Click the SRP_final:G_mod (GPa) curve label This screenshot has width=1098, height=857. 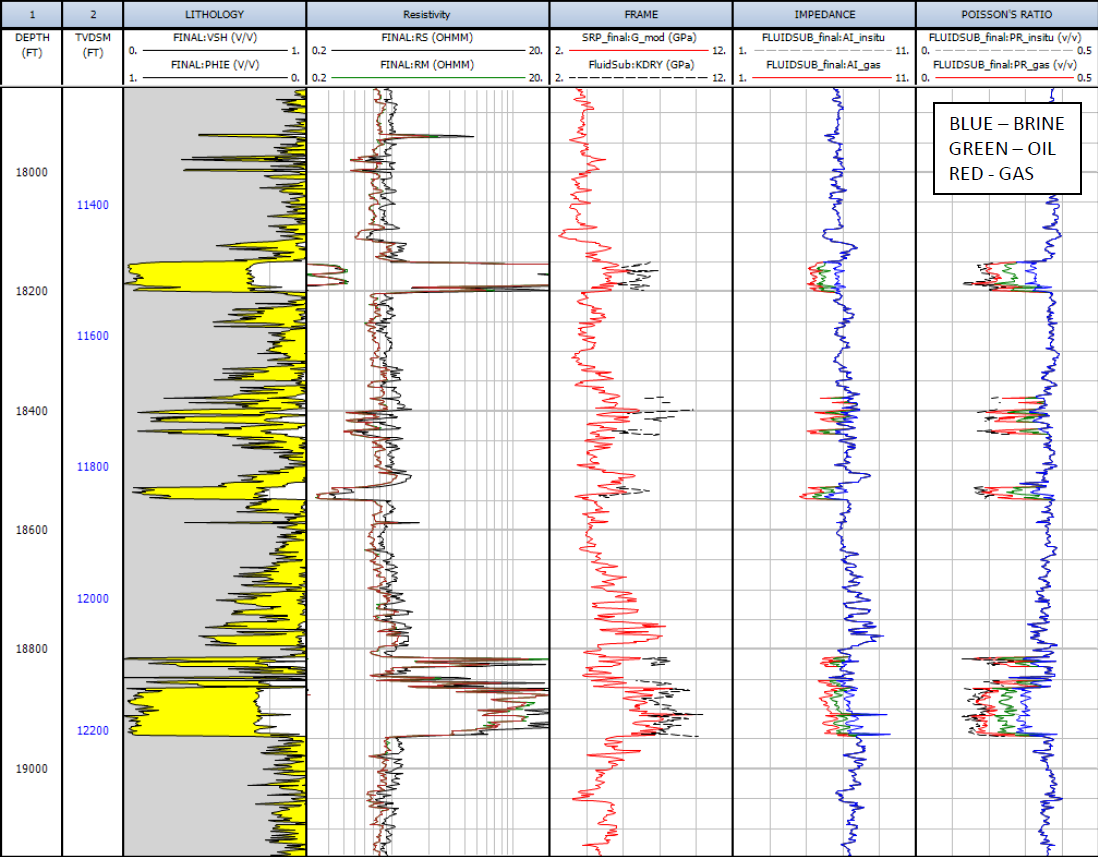coord(640,38)
